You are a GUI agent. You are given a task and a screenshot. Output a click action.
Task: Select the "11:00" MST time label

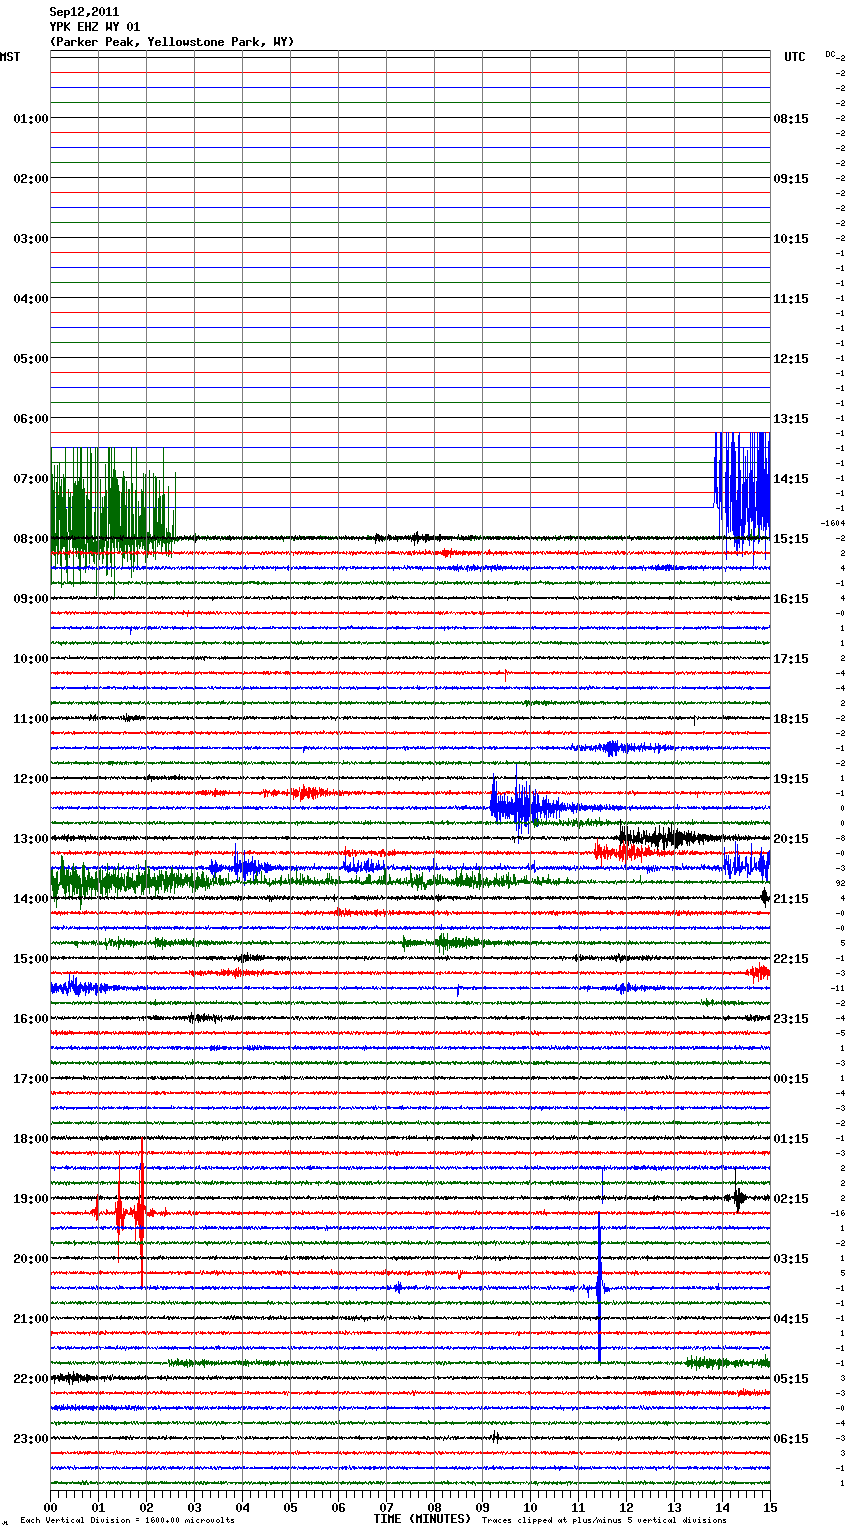31,719
